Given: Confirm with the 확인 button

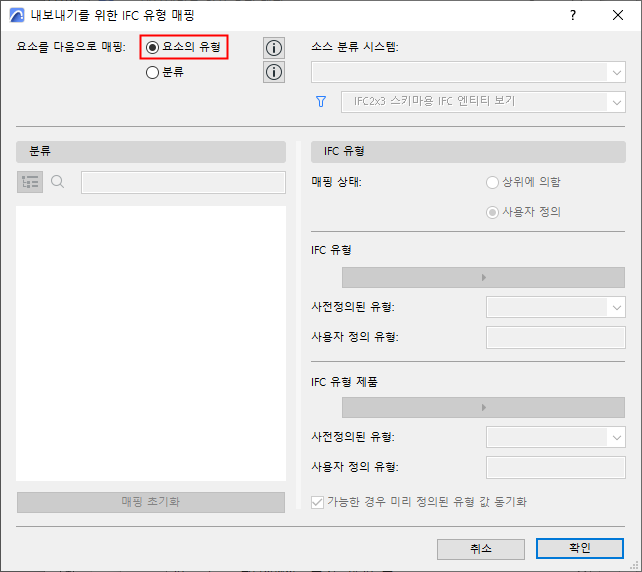Looking at the screenshot, I should click(580, 548).
